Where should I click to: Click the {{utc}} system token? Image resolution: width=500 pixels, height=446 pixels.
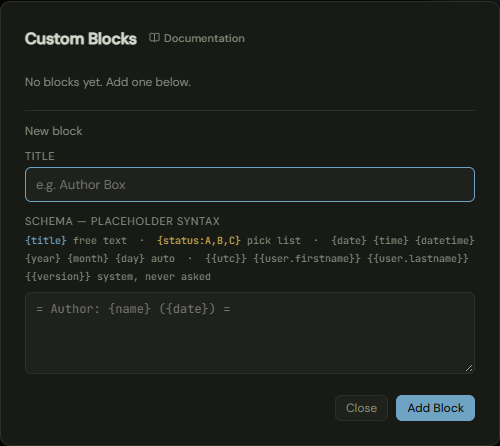[x=226, y=258]
